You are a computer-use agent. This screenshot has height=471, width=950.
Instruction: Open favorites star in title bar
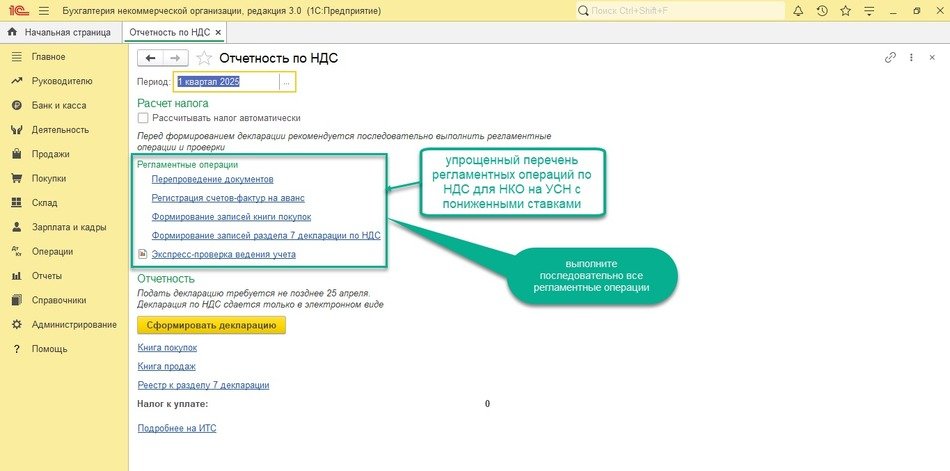(x=845, y=10)
